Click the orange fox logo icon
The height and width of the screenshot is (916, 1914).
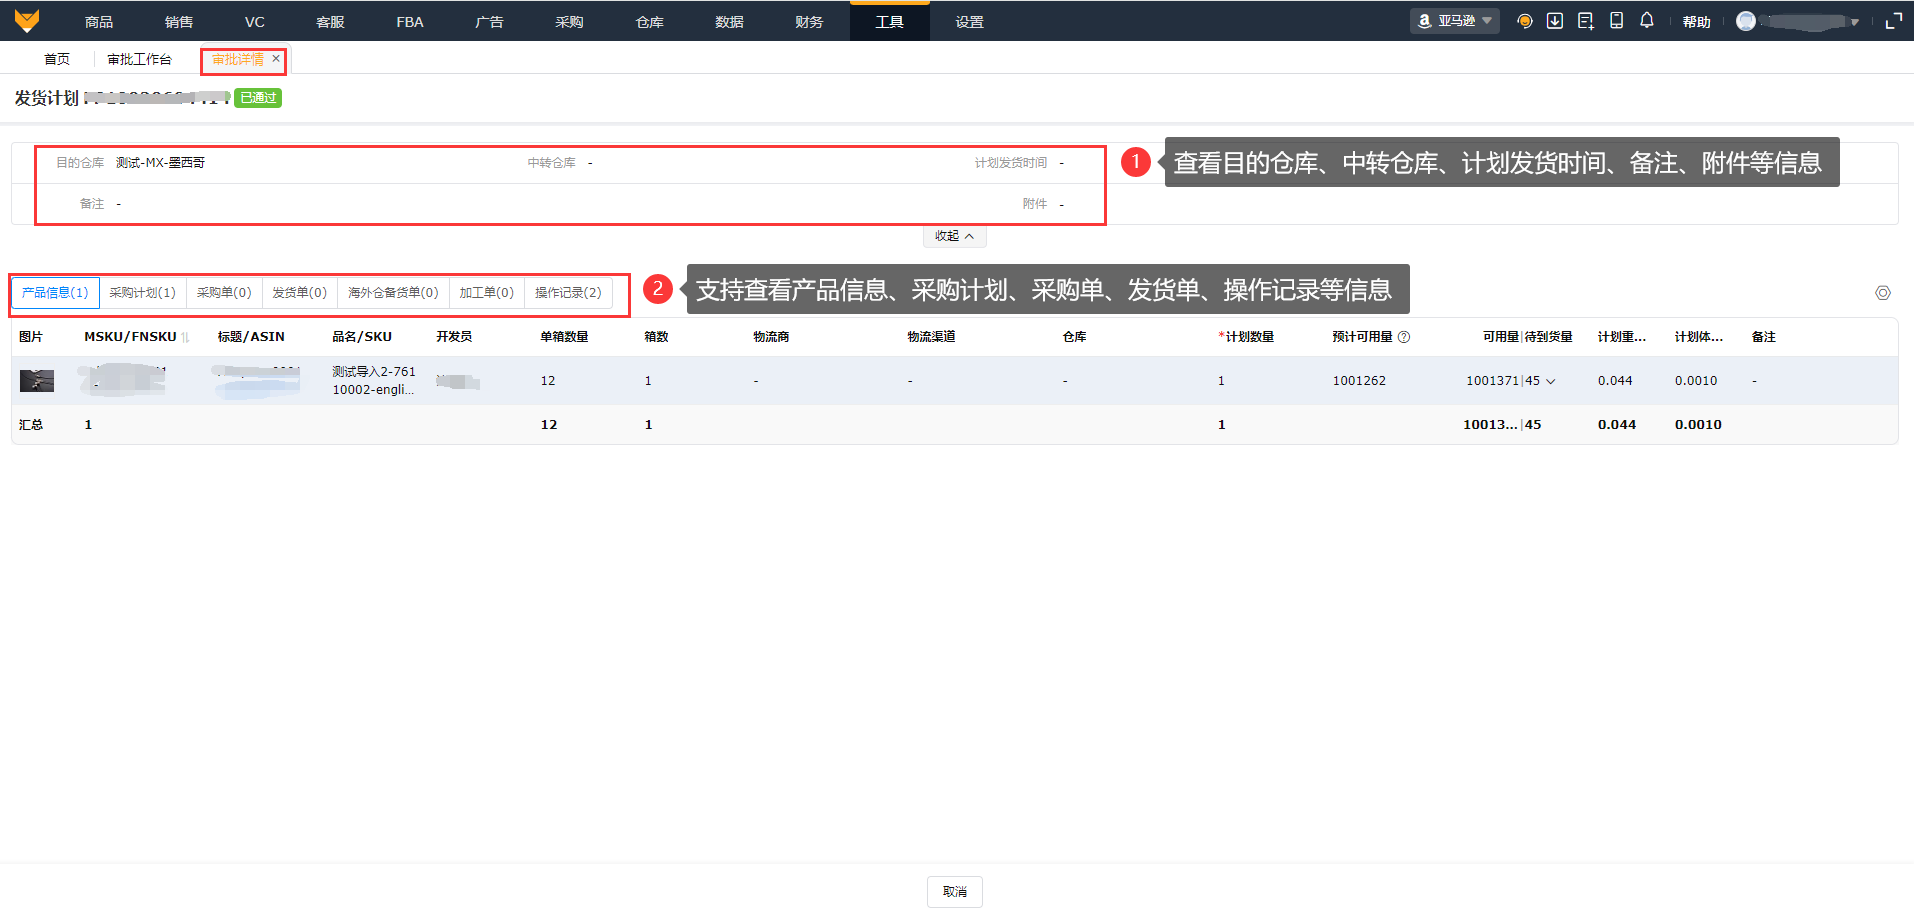(27, 20)
